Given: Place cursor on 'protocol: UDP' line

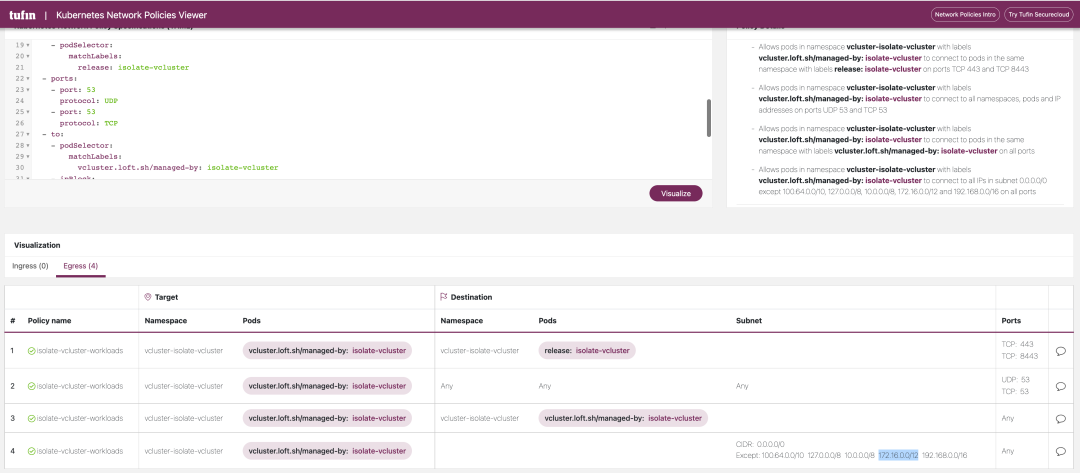Looking at the screenshot, I should point(89,101).
